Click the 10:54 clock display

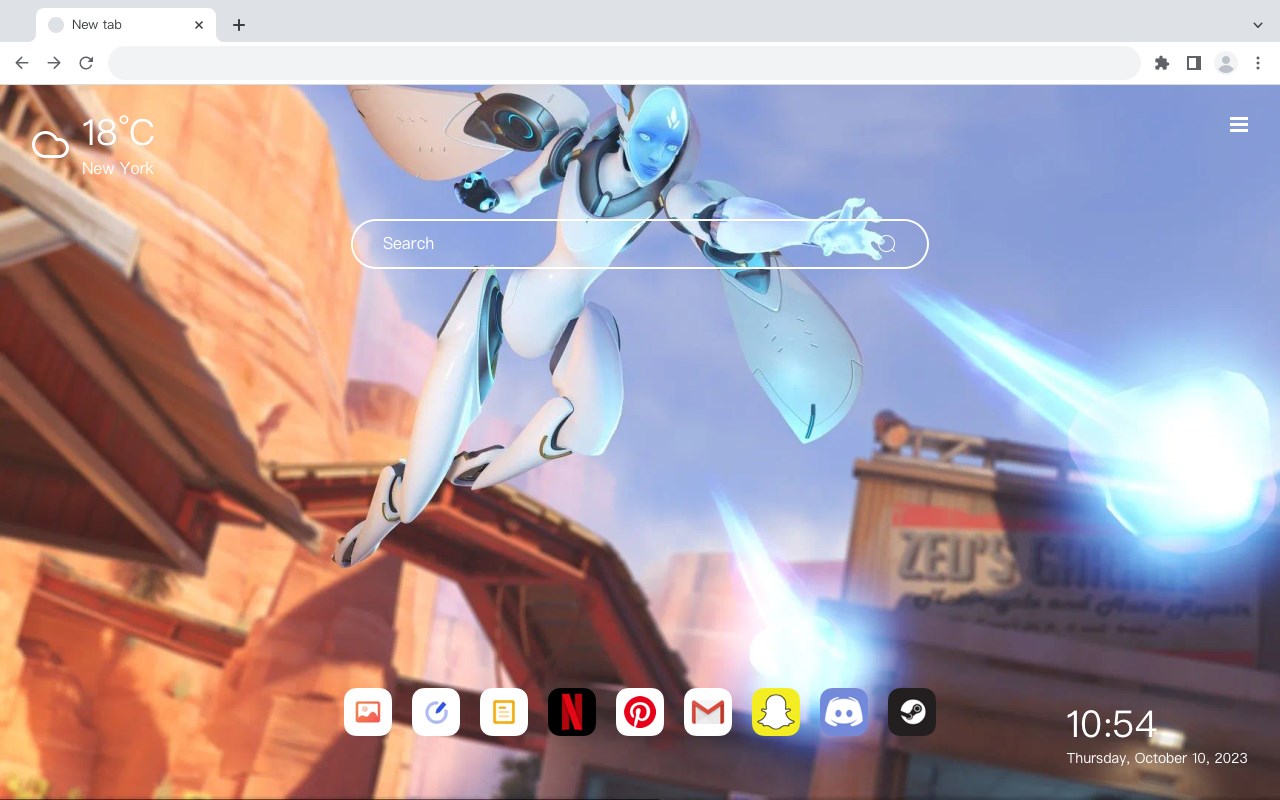[1111, 724]
